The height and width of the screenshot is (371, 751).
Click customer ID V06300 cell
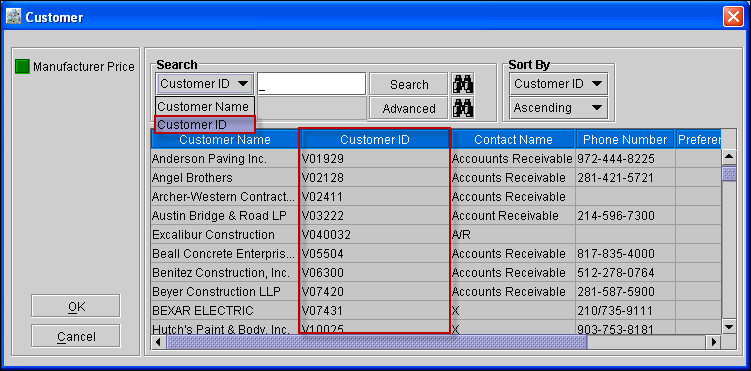pos(375,272)
